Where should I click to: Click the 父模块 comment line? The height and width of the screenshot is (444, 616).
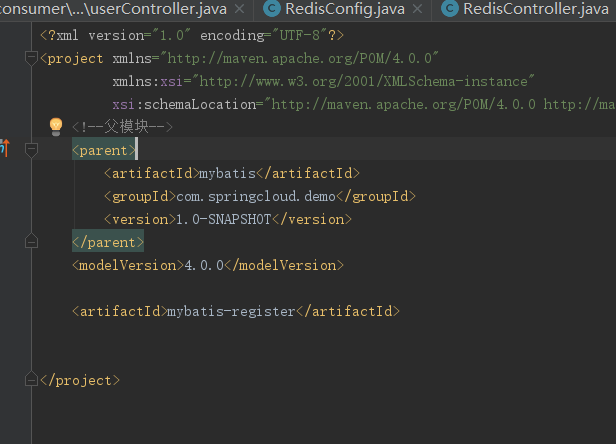point(122,127)
